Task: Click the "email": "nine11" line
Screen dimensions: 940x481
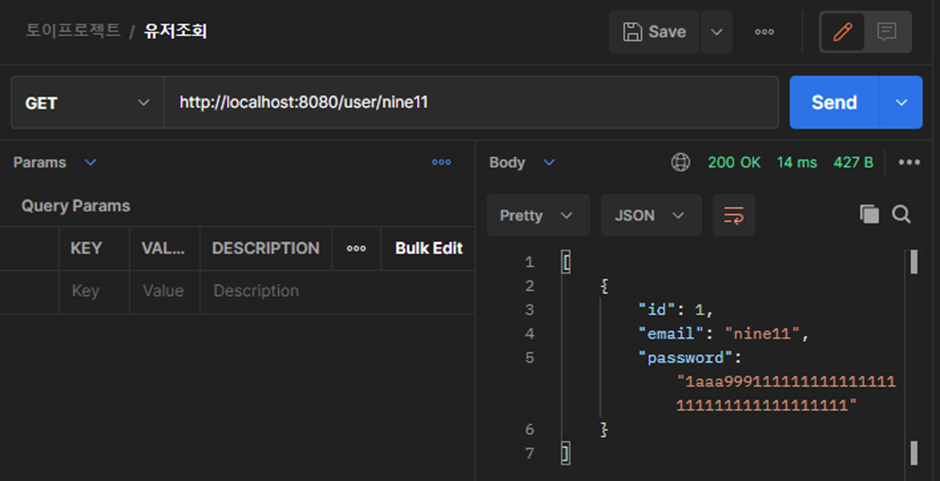Action: point(724,334)
